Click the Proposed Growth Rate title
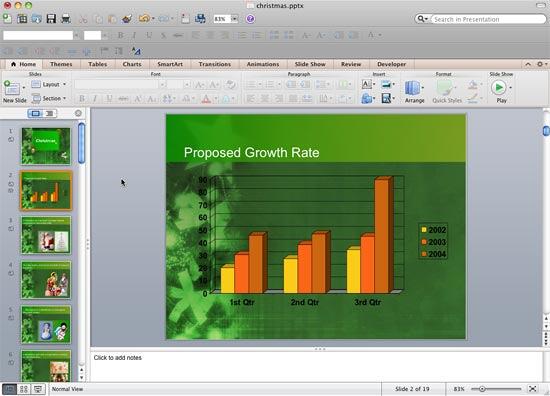 pyautogui.click(x=251, y=153)
